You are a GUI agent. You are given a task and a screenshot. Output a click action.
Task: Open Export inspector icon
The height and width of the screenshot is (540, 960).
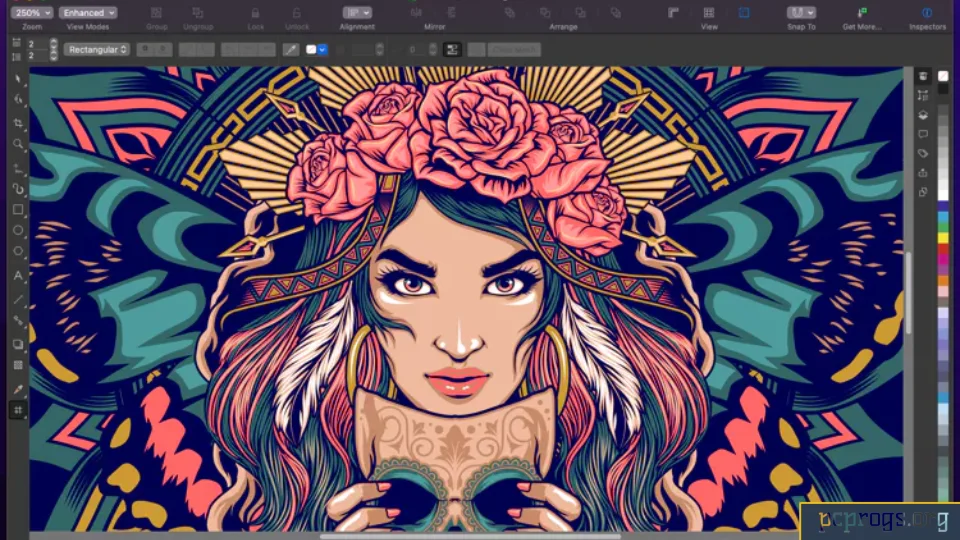coord(923,173)
